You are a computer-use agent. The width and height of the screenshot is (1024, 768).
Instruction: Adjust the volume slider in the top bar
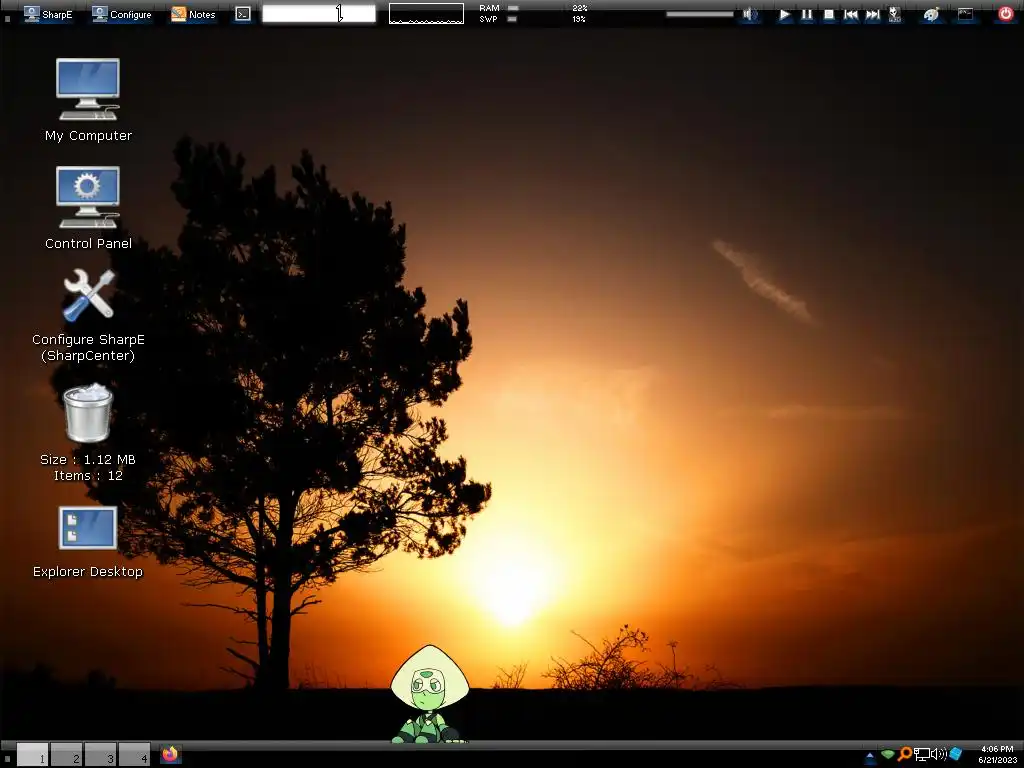[x=699, y=14]
